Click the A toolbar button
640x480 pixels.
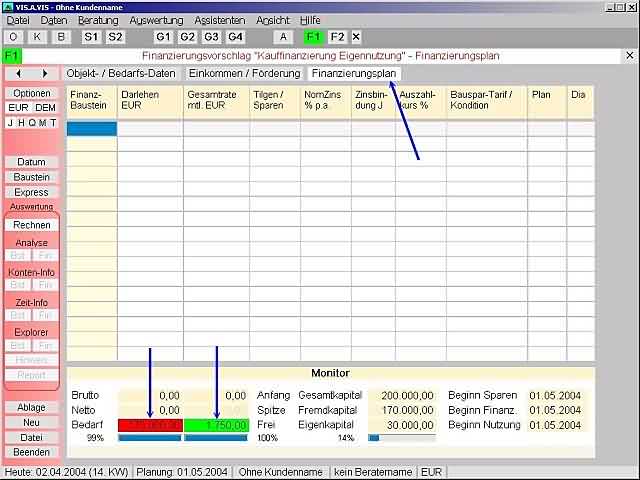click(x=283, y=37)
